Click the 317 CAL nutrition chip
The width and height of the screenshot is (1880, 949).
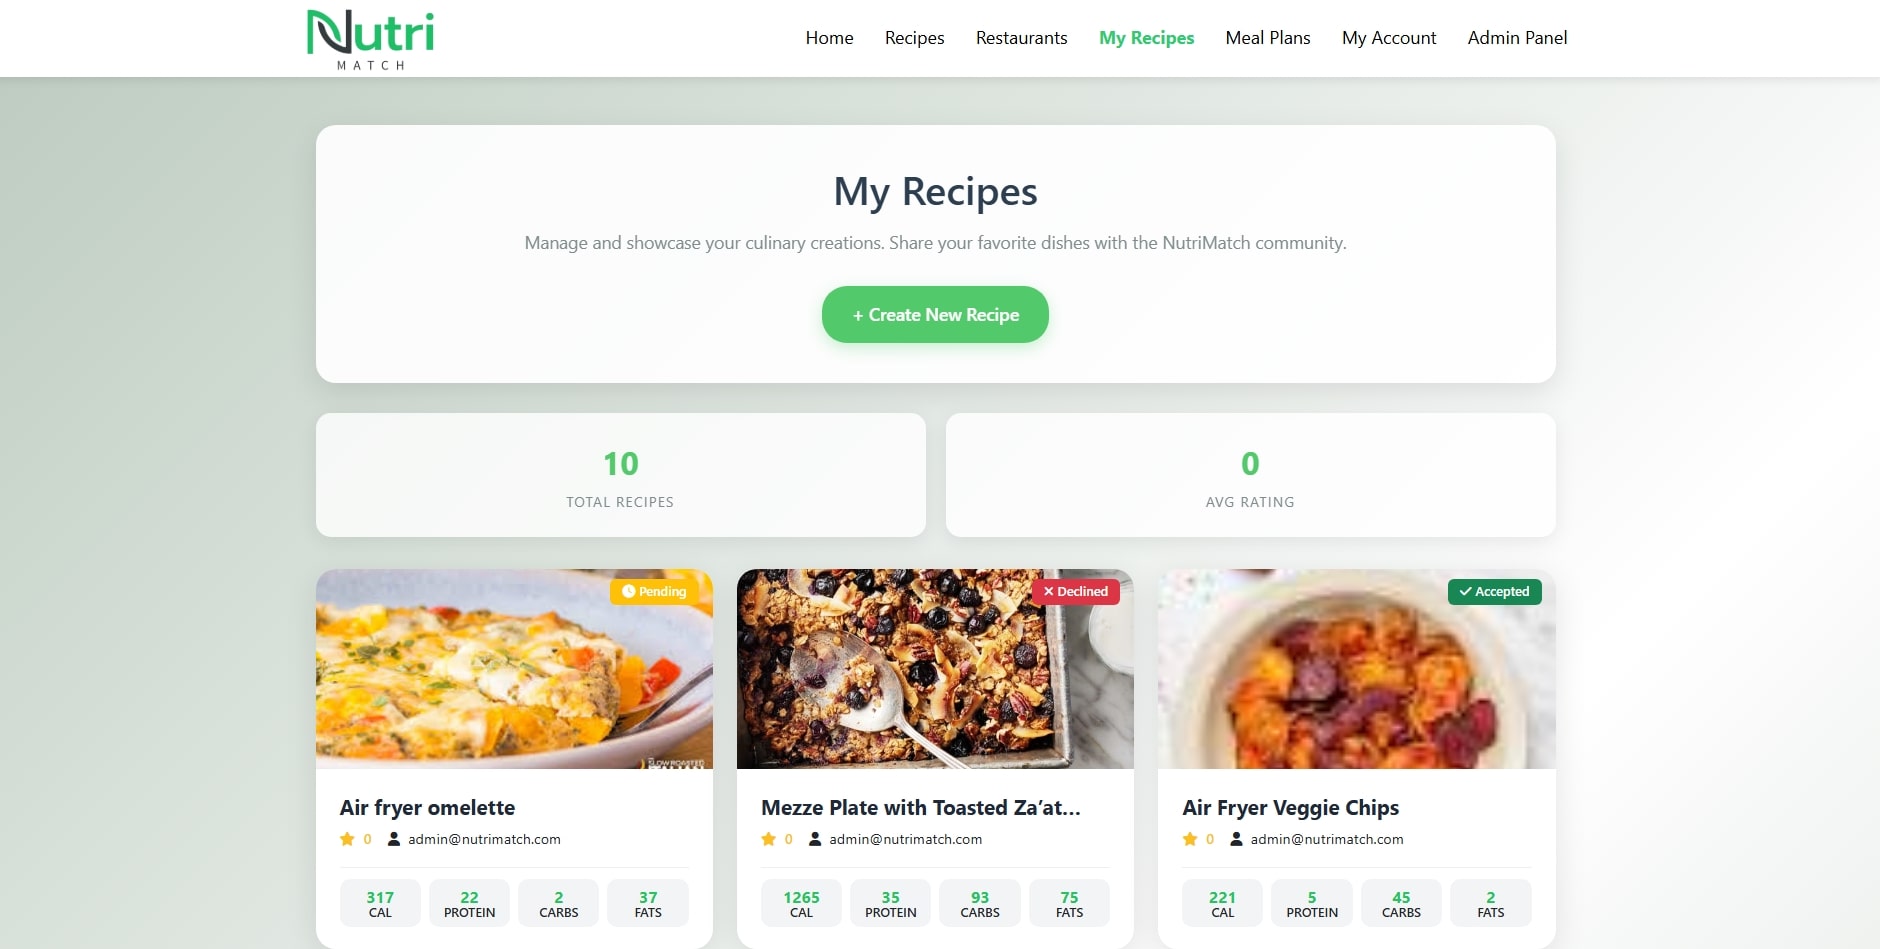coord(380,903)
